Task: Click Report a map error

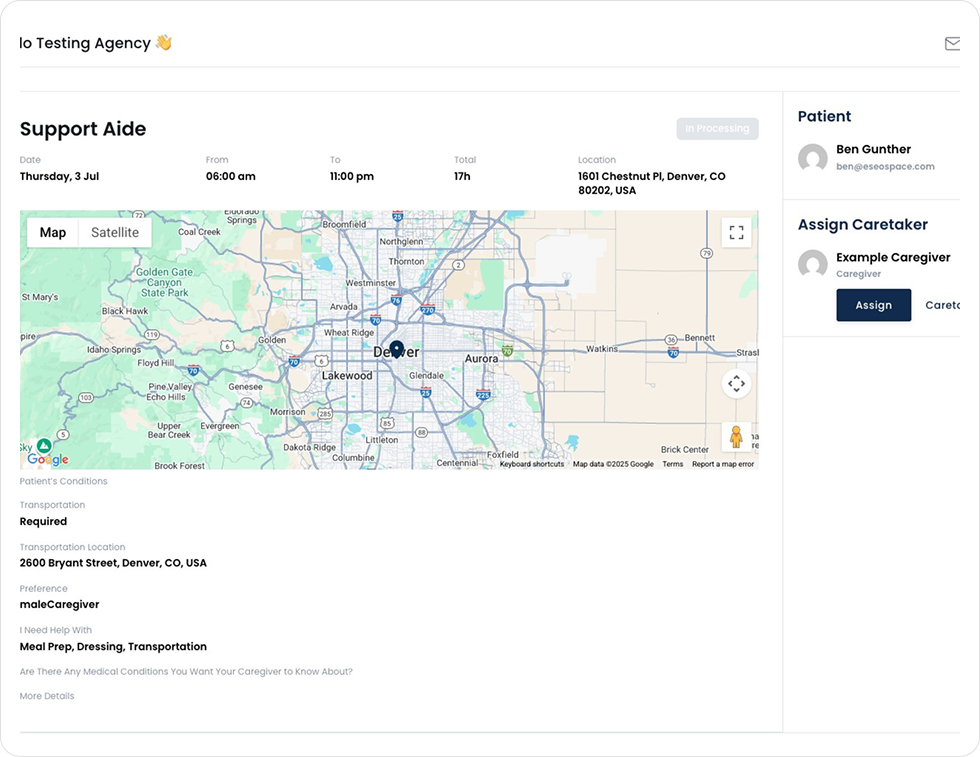Action: coord(722,464)
